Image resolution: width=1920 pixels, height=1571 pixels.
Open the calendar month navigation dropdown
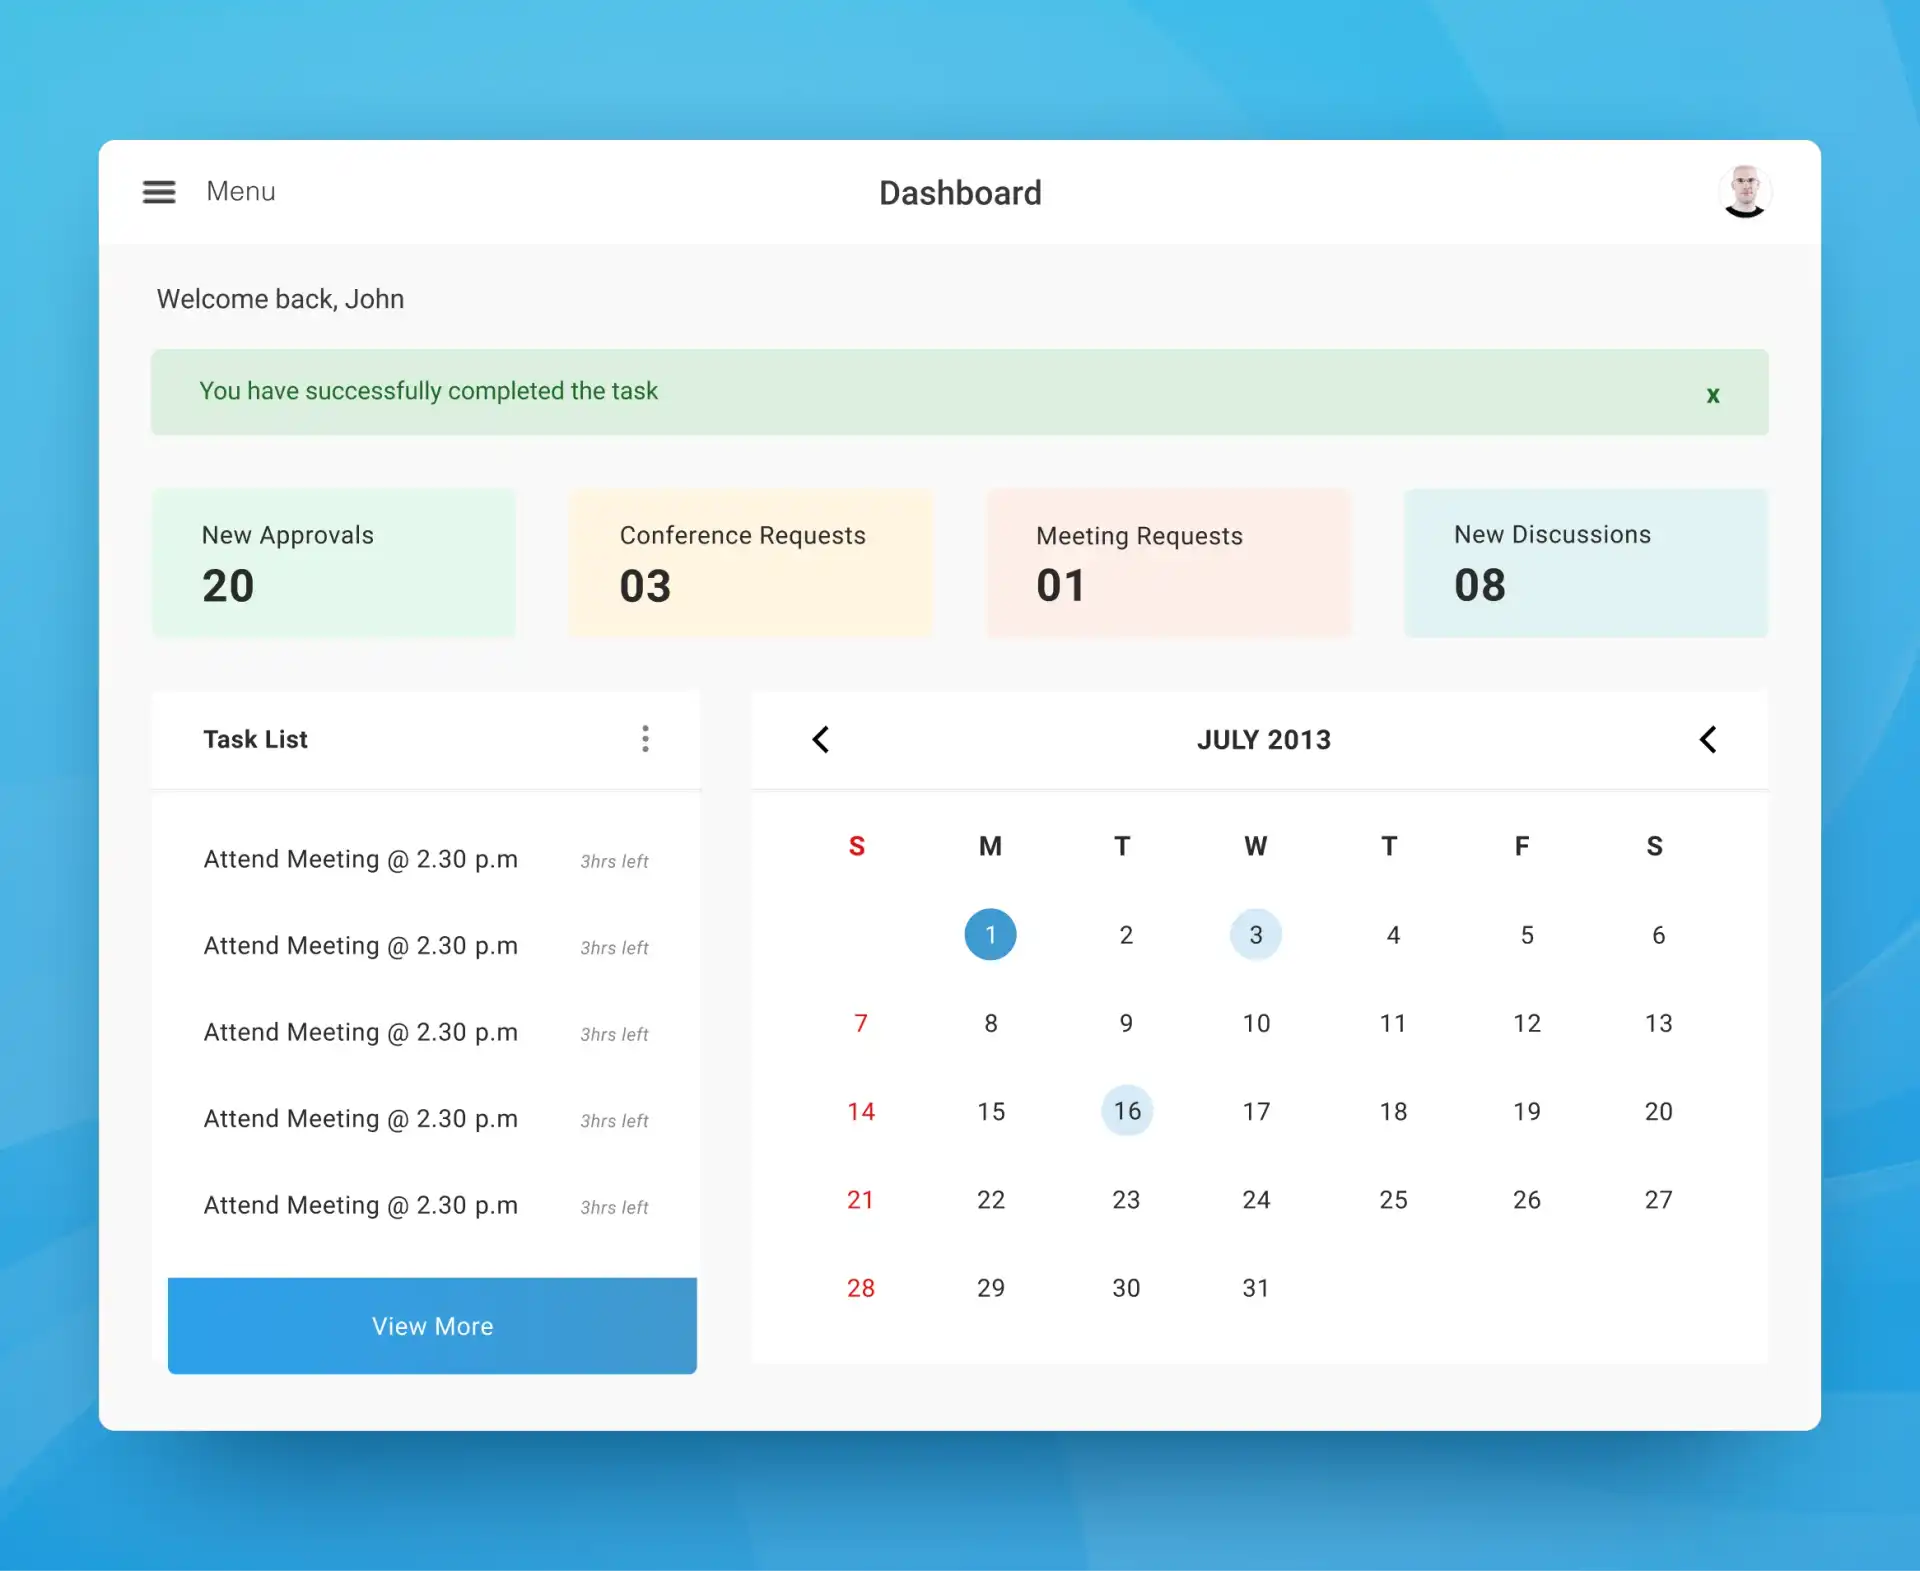point(1261,738)
